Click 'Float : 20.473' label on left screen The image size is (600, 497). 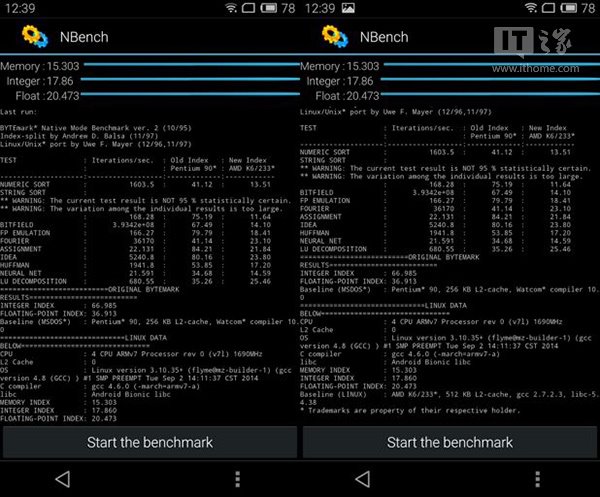tap(47, 96)
